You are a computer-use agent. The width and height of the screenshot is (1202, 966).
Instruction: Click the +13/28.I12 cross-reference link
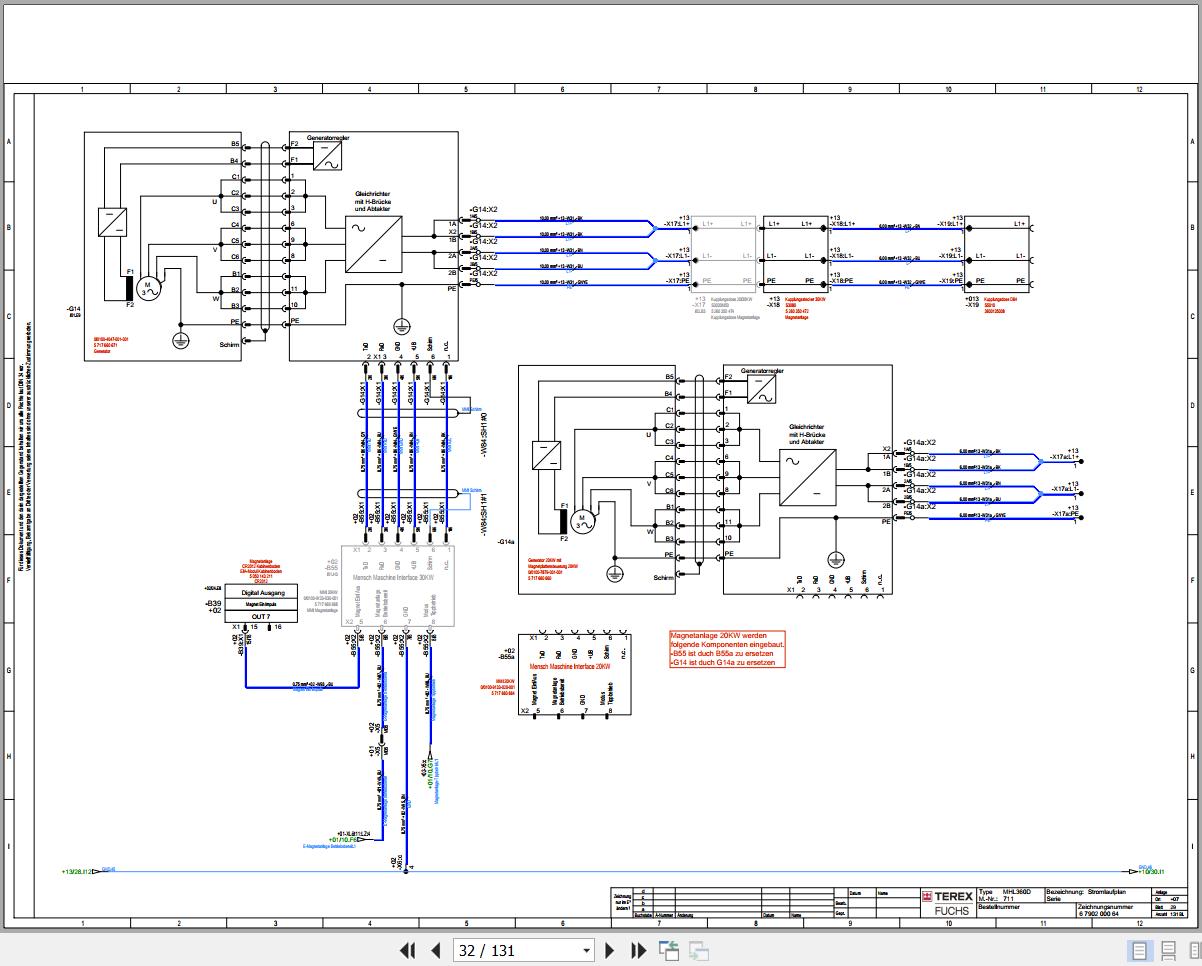click(76, 872)
